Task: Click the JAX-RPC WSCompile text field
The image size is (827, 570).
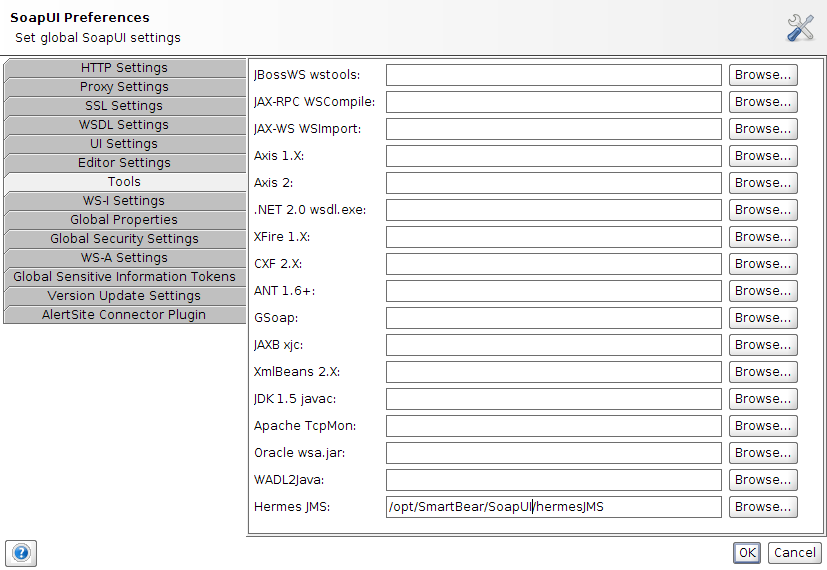Action: coord(554,102)
